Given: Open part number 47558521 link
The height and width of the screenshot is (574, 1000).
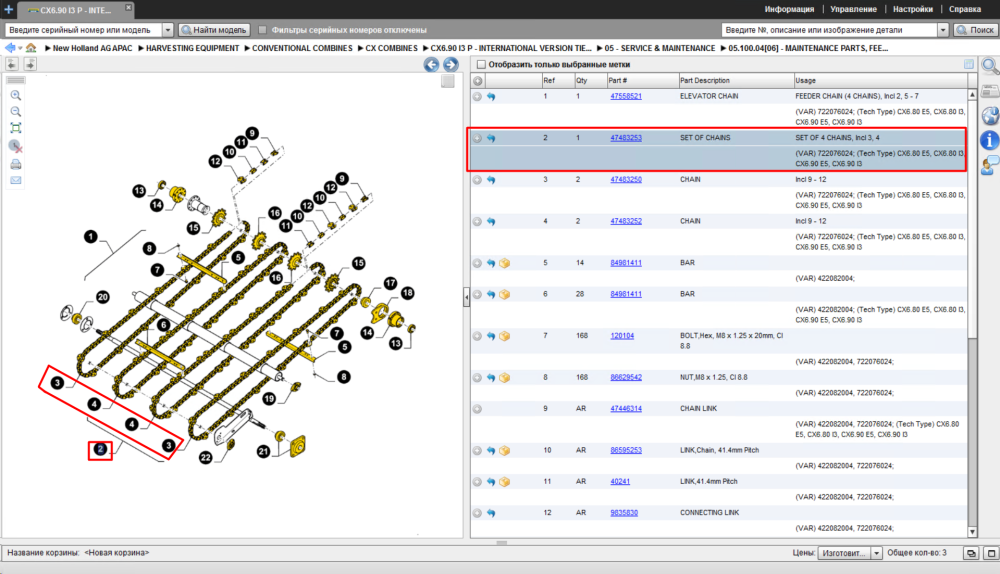Looking at the screenshot, I should click(x=626, y=96).
